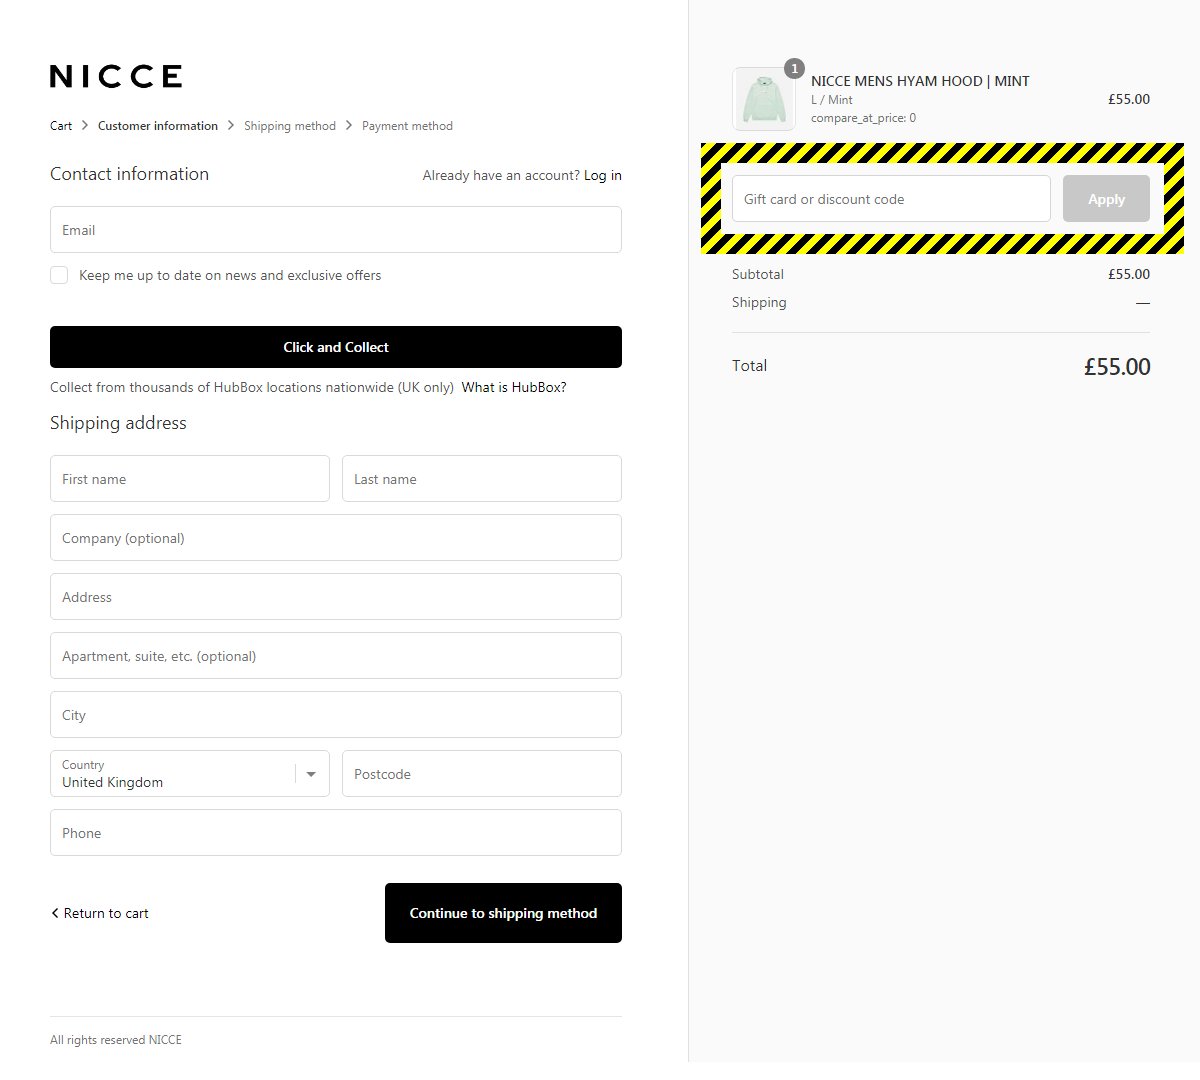Image resolution: width=1200 pixels, height=1080 pixels.
Task: Click the Log in link
Action: pyautogui.click(x=603, y=175)
